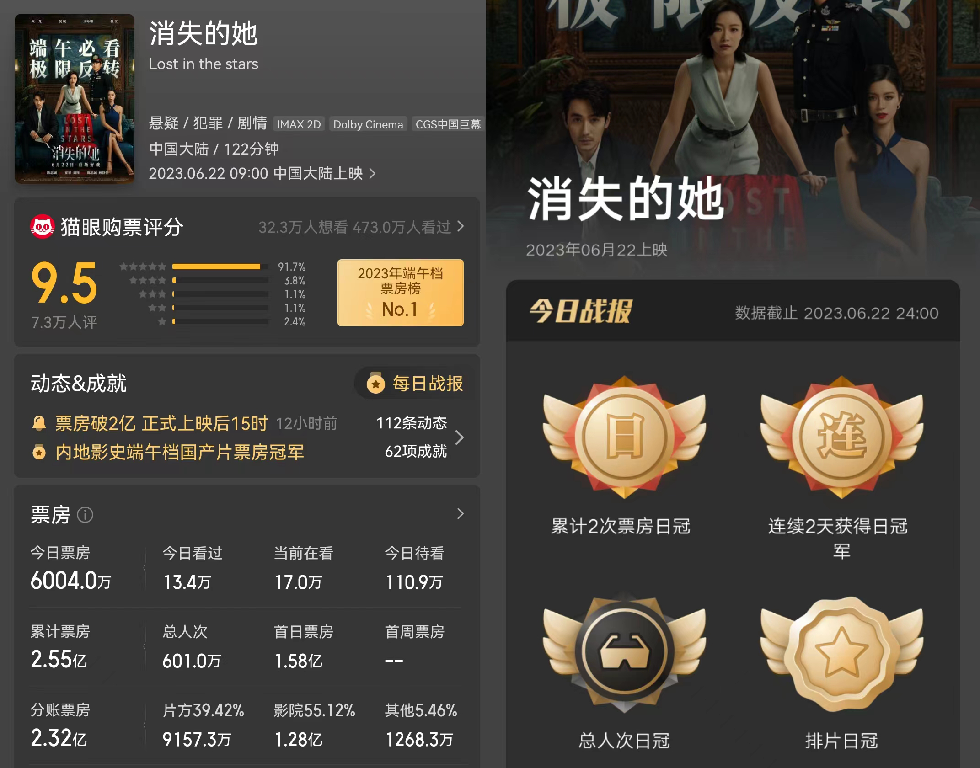Image resolution: width=980 pixels, height=768 pixels.
Task: Click the 累计2次票房日冠 badge
Action: click(624, 437)
